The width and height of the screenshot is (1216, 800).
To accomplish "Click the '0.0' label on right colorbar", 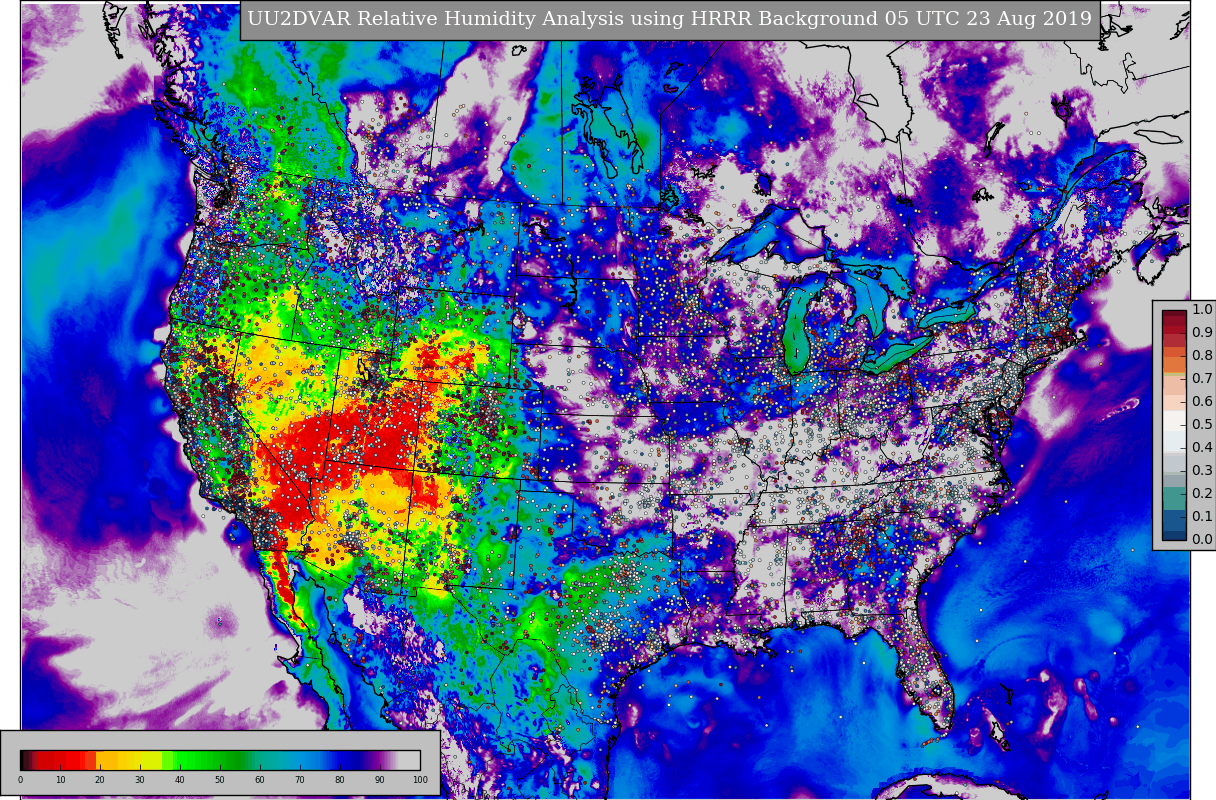I will pyautogui.click(x=1202, y=539).
